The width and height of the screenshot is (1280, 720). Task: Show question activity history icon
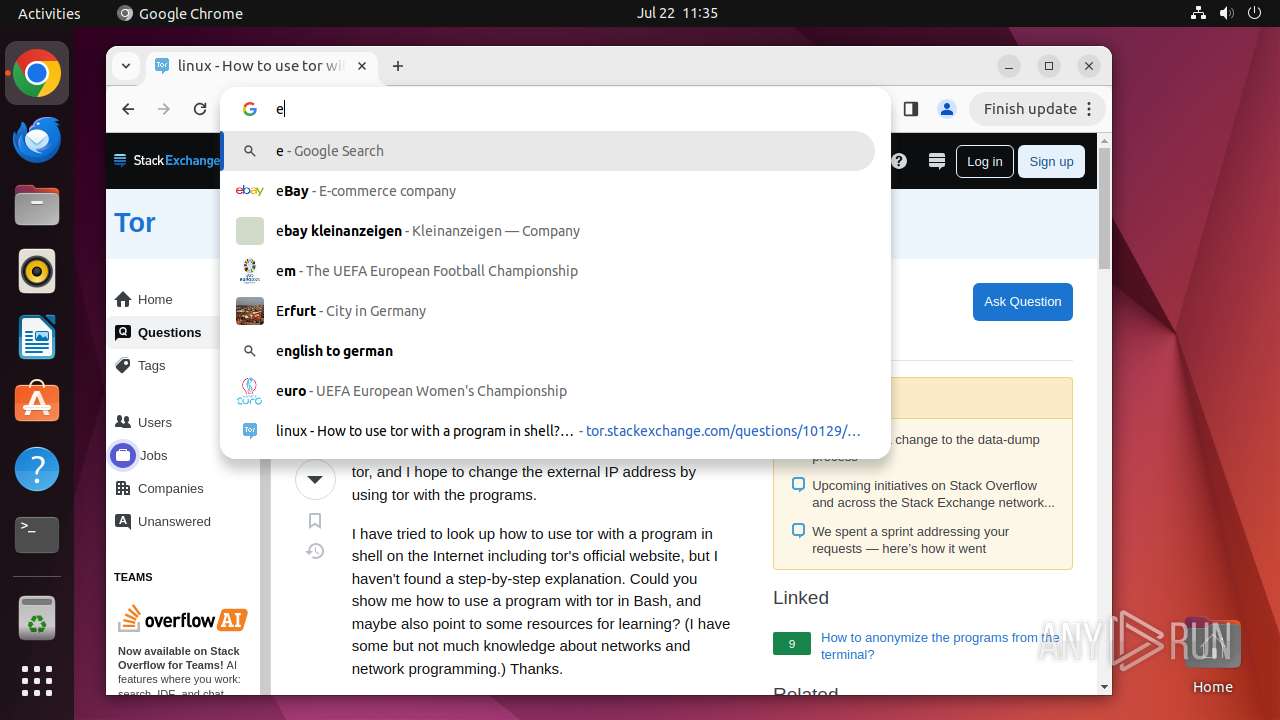(x=315, y=551)
